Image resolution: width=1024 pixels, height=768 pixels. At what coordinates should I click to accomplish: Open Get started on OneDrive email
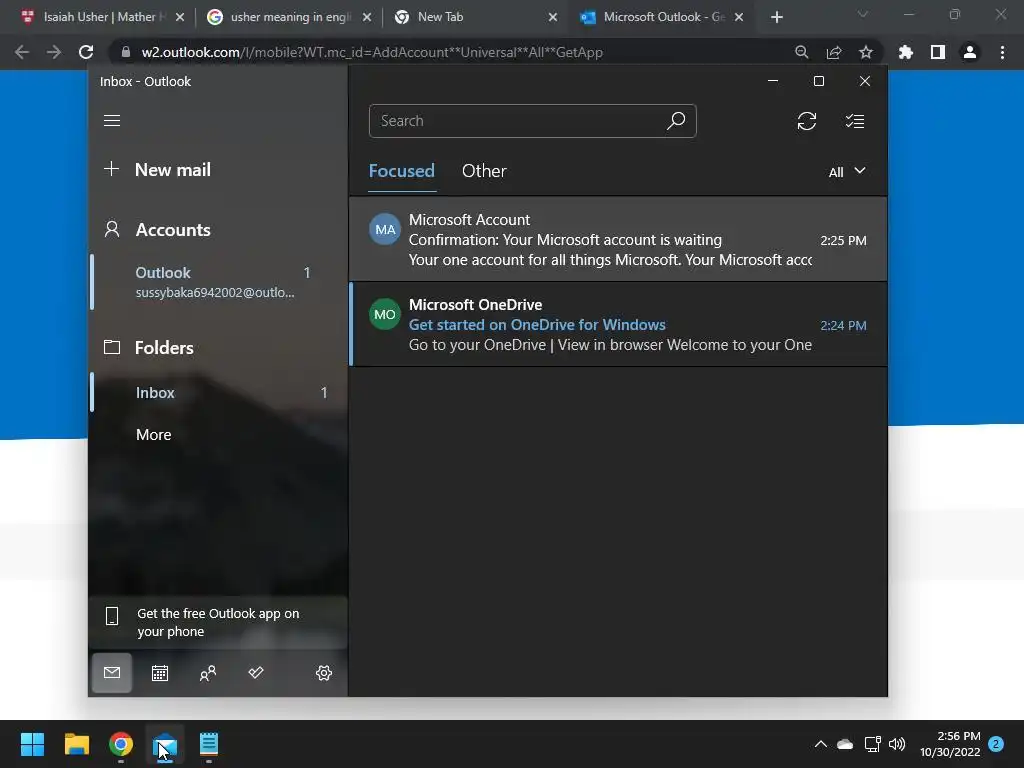tap(618, 324)
